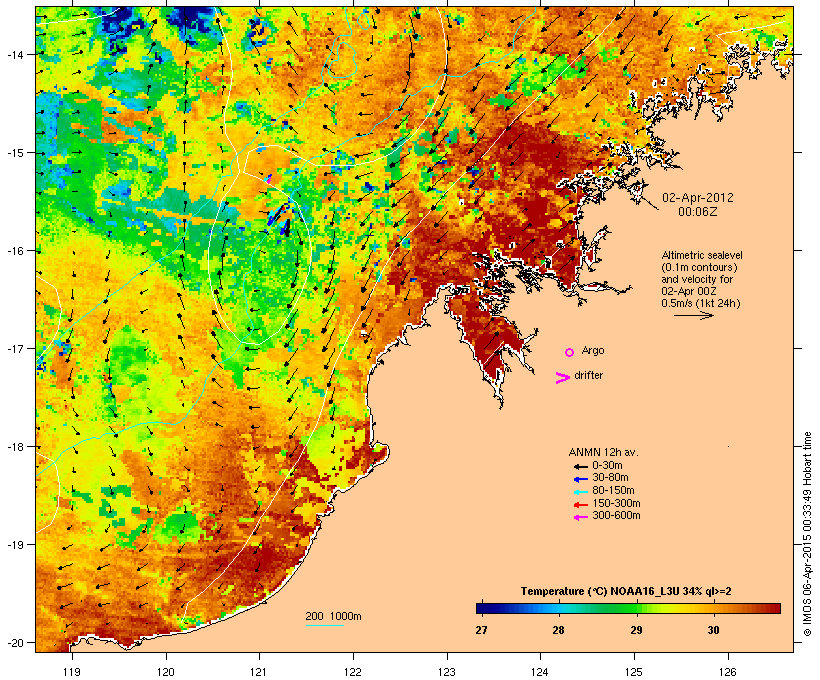Click the red 150-300m arrow in ANMN legend
Image resolution: width=820 pixels, height=680 pixels.
580,505
